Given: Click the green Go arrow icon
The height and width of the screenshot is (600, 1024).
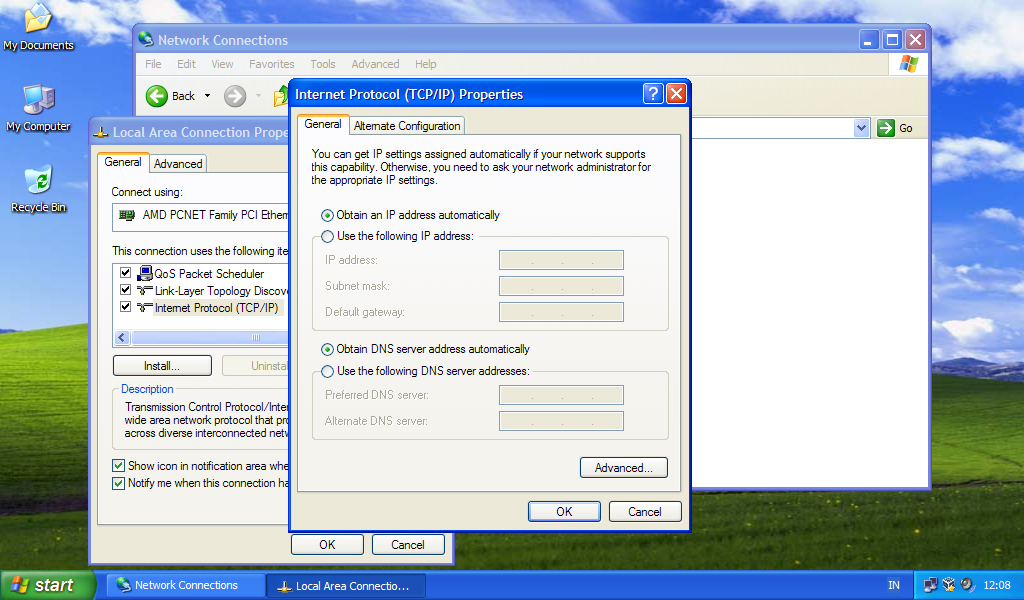Looking at the screenshot, I should [x=886, y=128].
